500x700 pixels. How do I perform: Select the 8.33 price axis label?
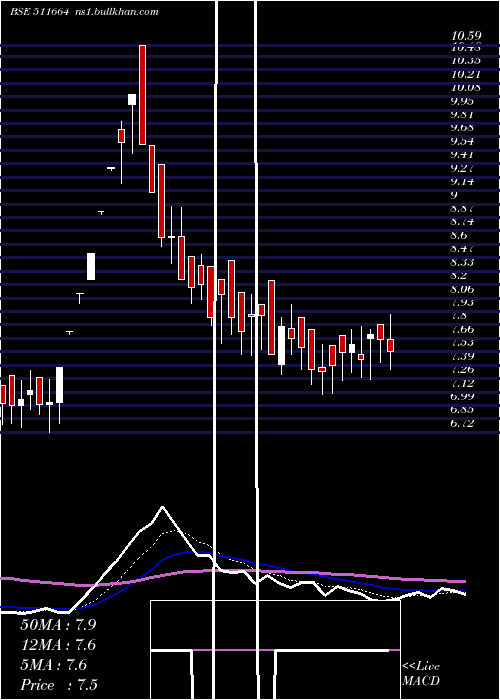pyautogui.click(x=462, y=262)
